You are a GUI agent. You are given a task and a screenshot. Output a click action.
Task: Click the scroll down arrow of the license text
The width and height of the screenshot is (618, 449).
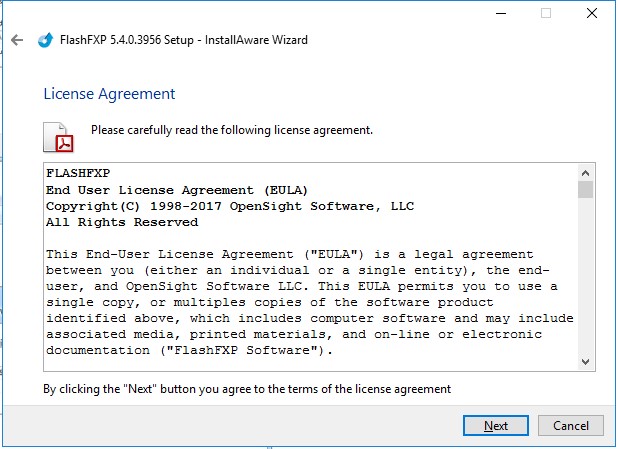click(x=586, y=361)
